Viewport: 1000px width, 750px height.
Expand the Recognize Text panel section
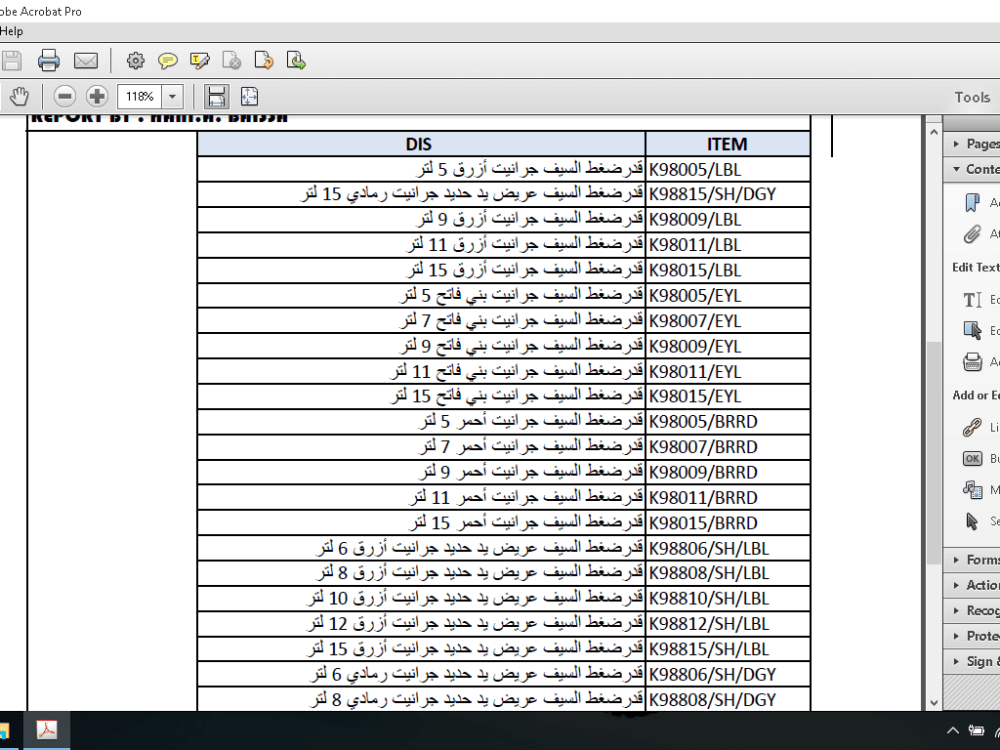coord(972,611)
